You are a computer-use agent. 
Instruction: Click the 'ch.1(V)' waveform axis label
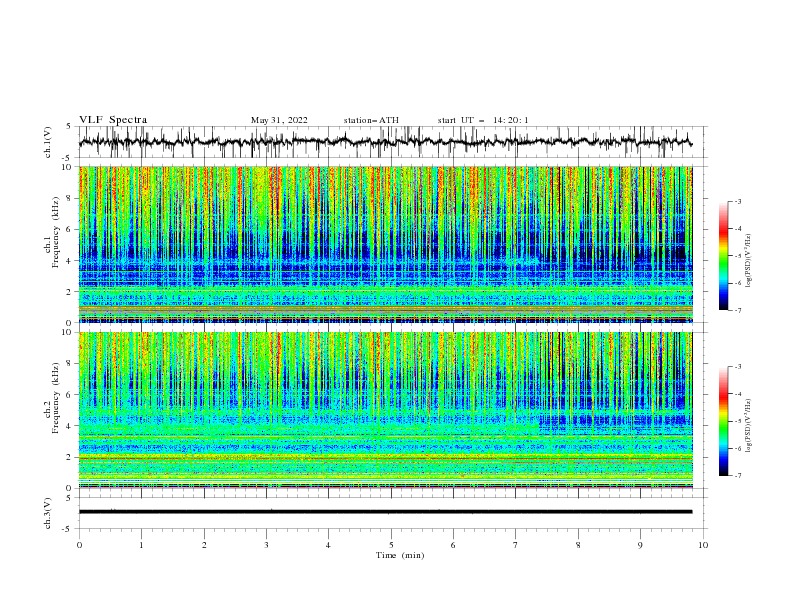(x=48, y=142)
